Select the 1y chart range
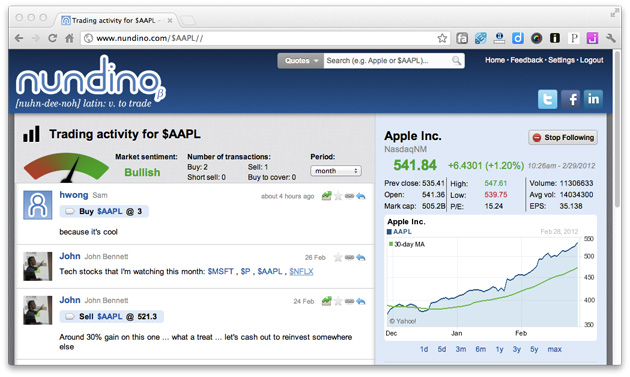630x377 pixels. 499,349
